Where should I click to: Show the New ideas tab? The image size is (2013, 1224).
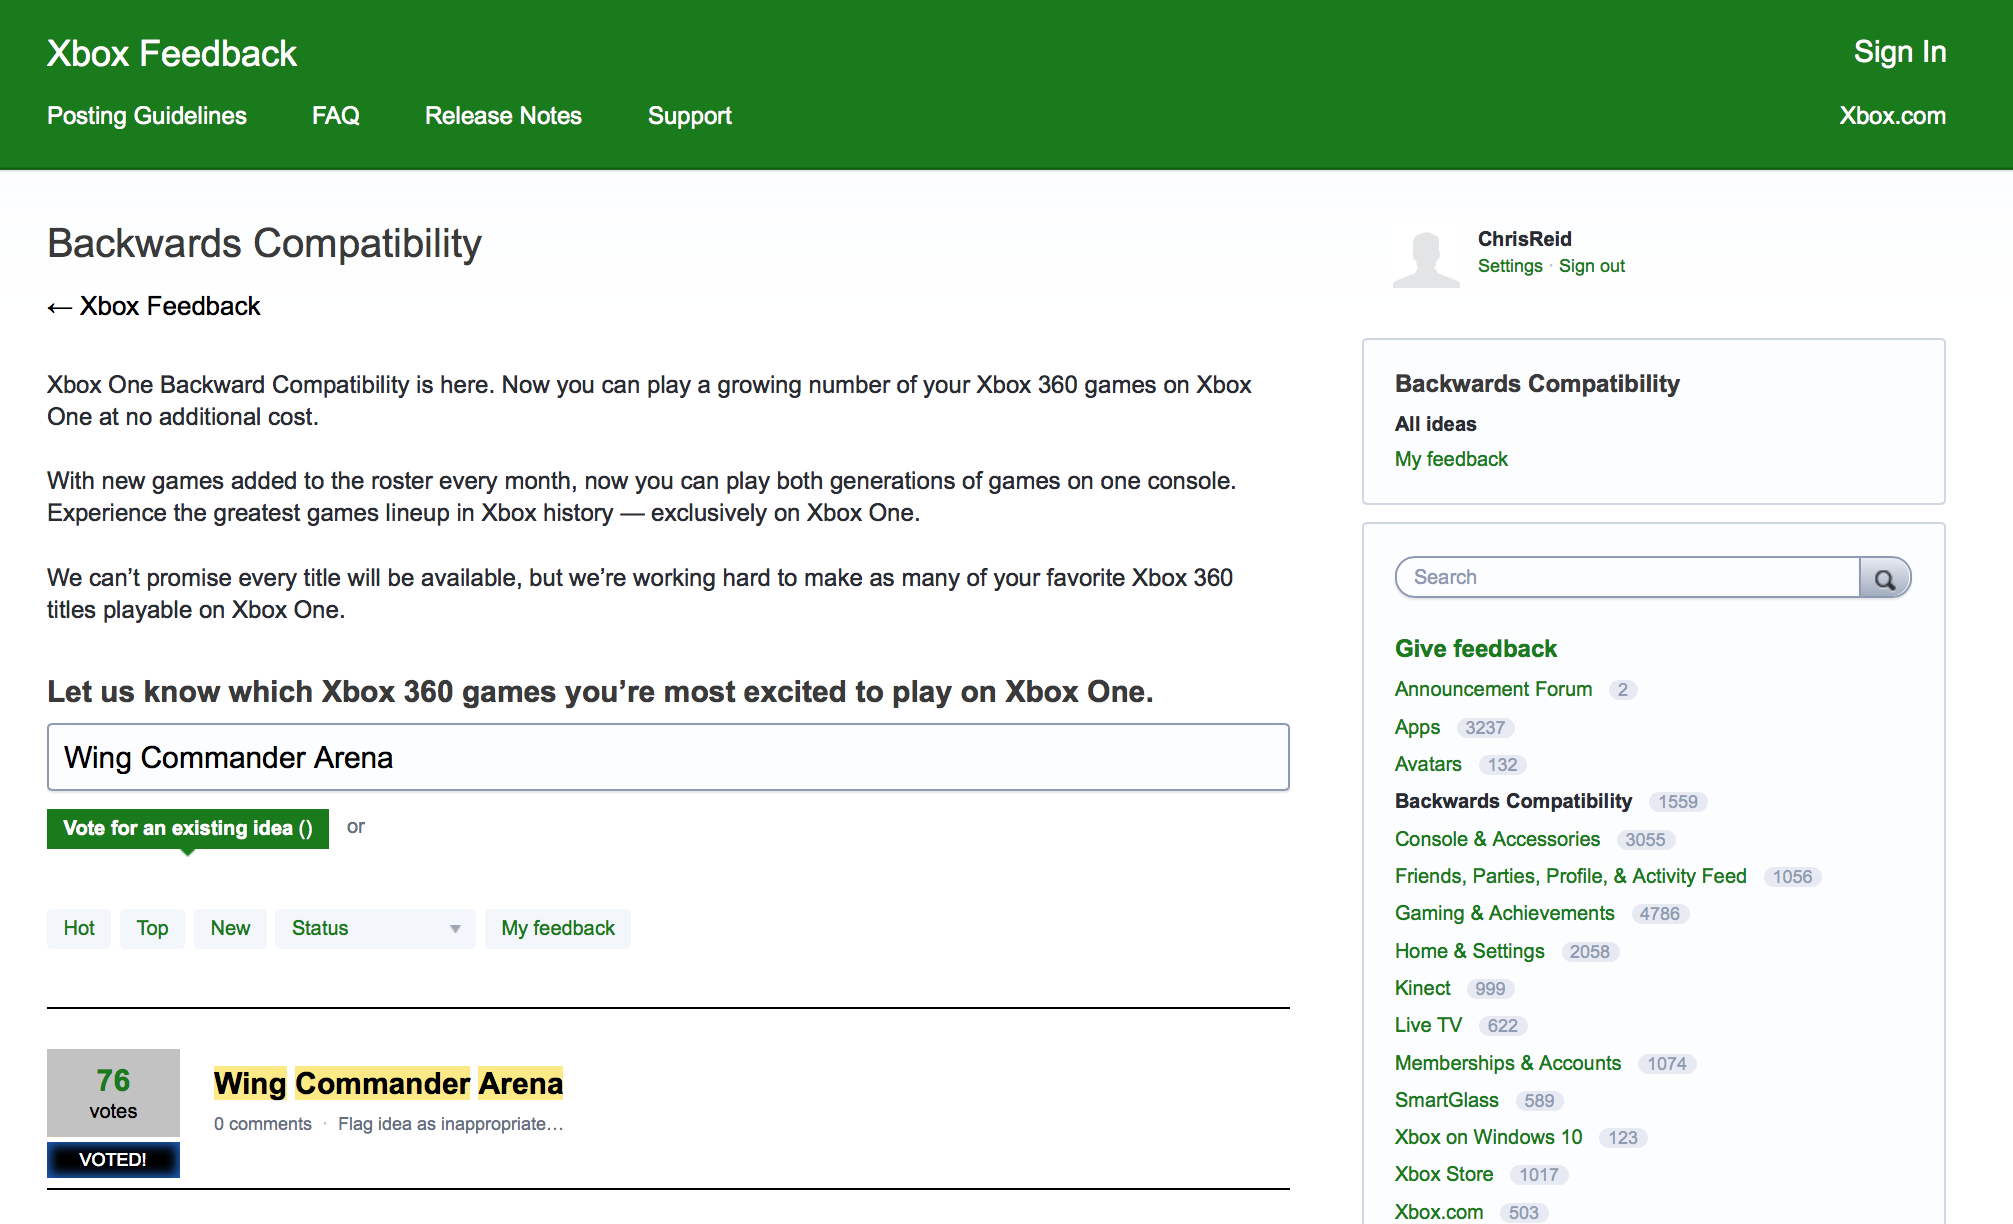(x=230, y=928)
